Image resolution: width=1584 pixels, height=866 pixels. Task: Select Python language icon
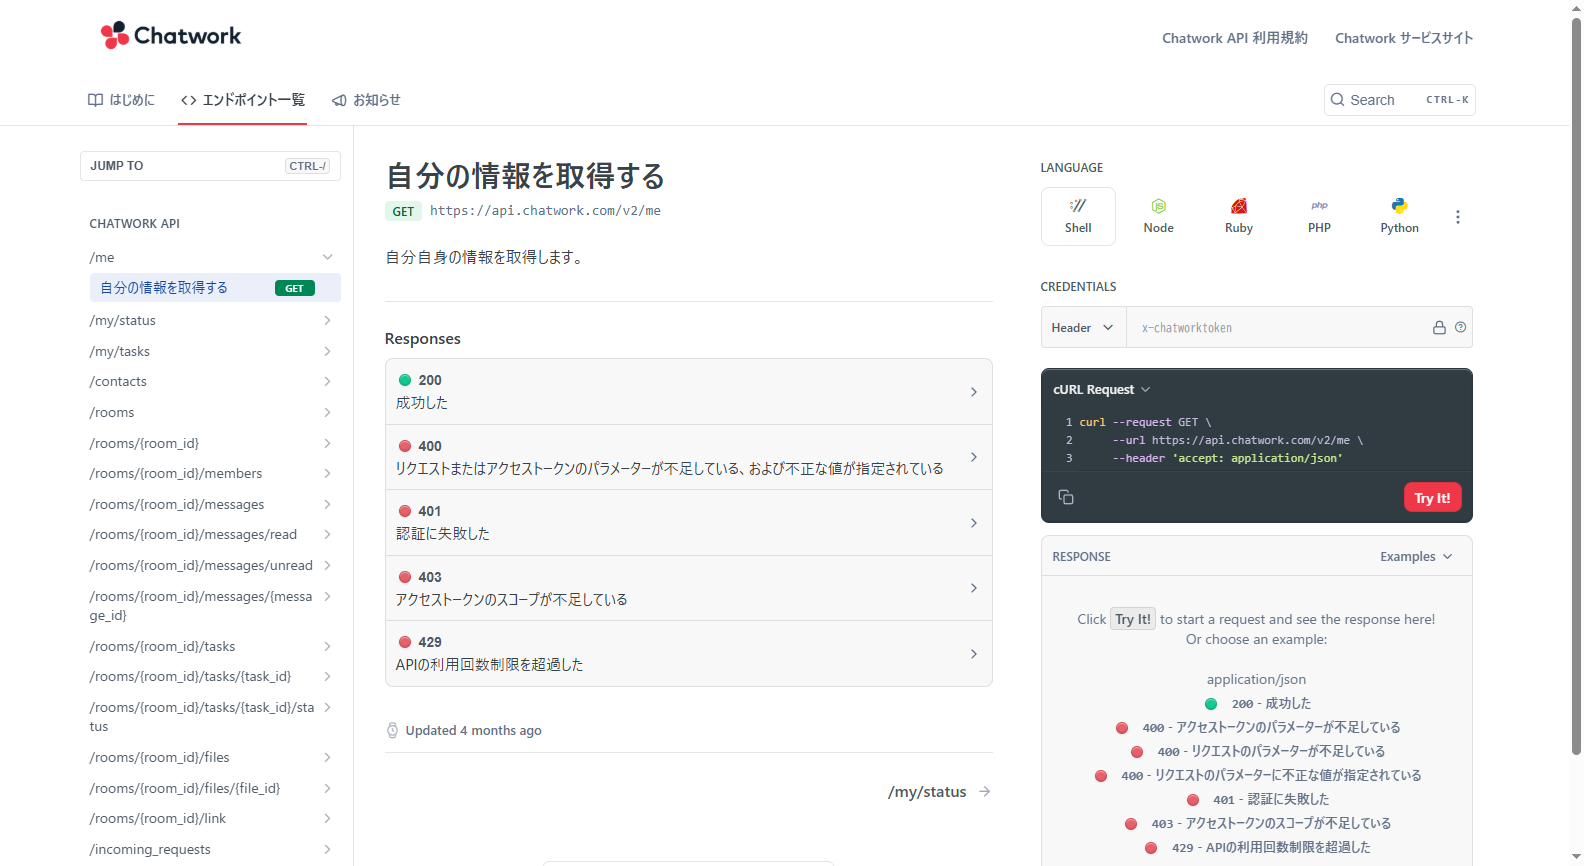click(1399, 216)
